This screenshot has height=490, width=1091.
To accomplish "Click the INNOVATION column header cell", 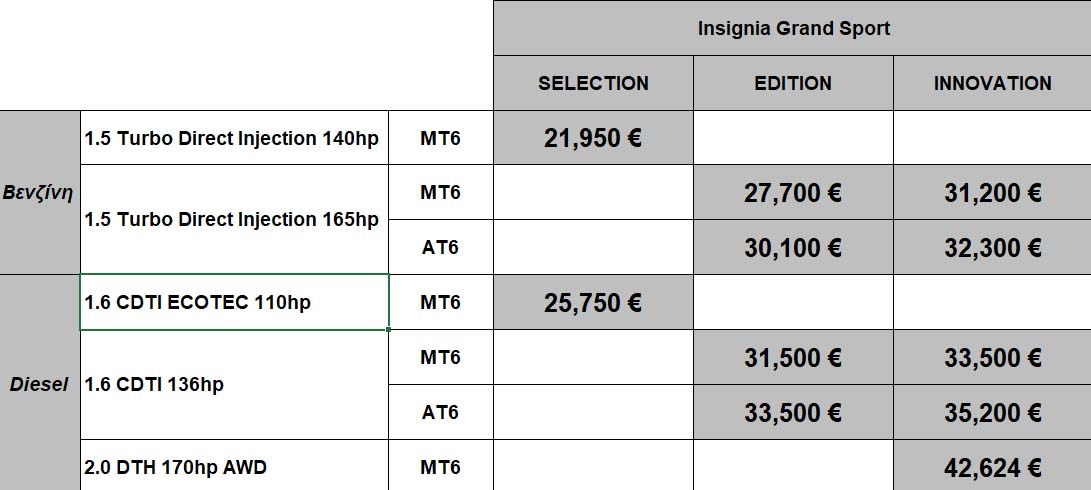I will pyautogui.click(x=992, y=83).
